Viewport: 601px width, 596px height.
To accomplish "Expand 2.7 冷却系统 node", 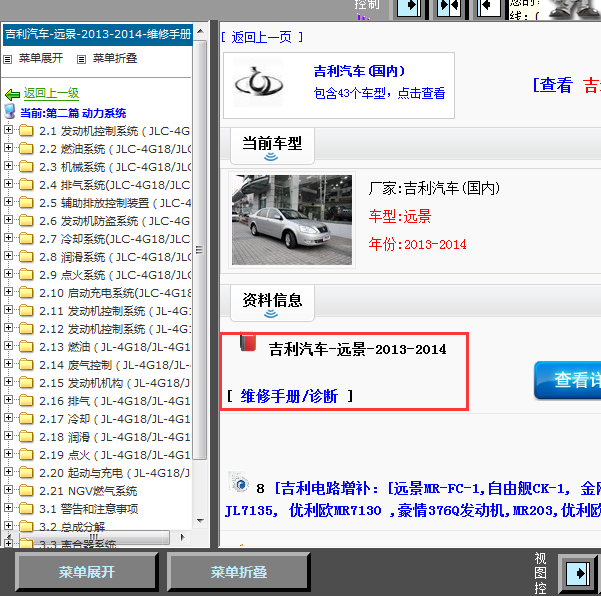I will pyautogui.click(x=8, y=238).
